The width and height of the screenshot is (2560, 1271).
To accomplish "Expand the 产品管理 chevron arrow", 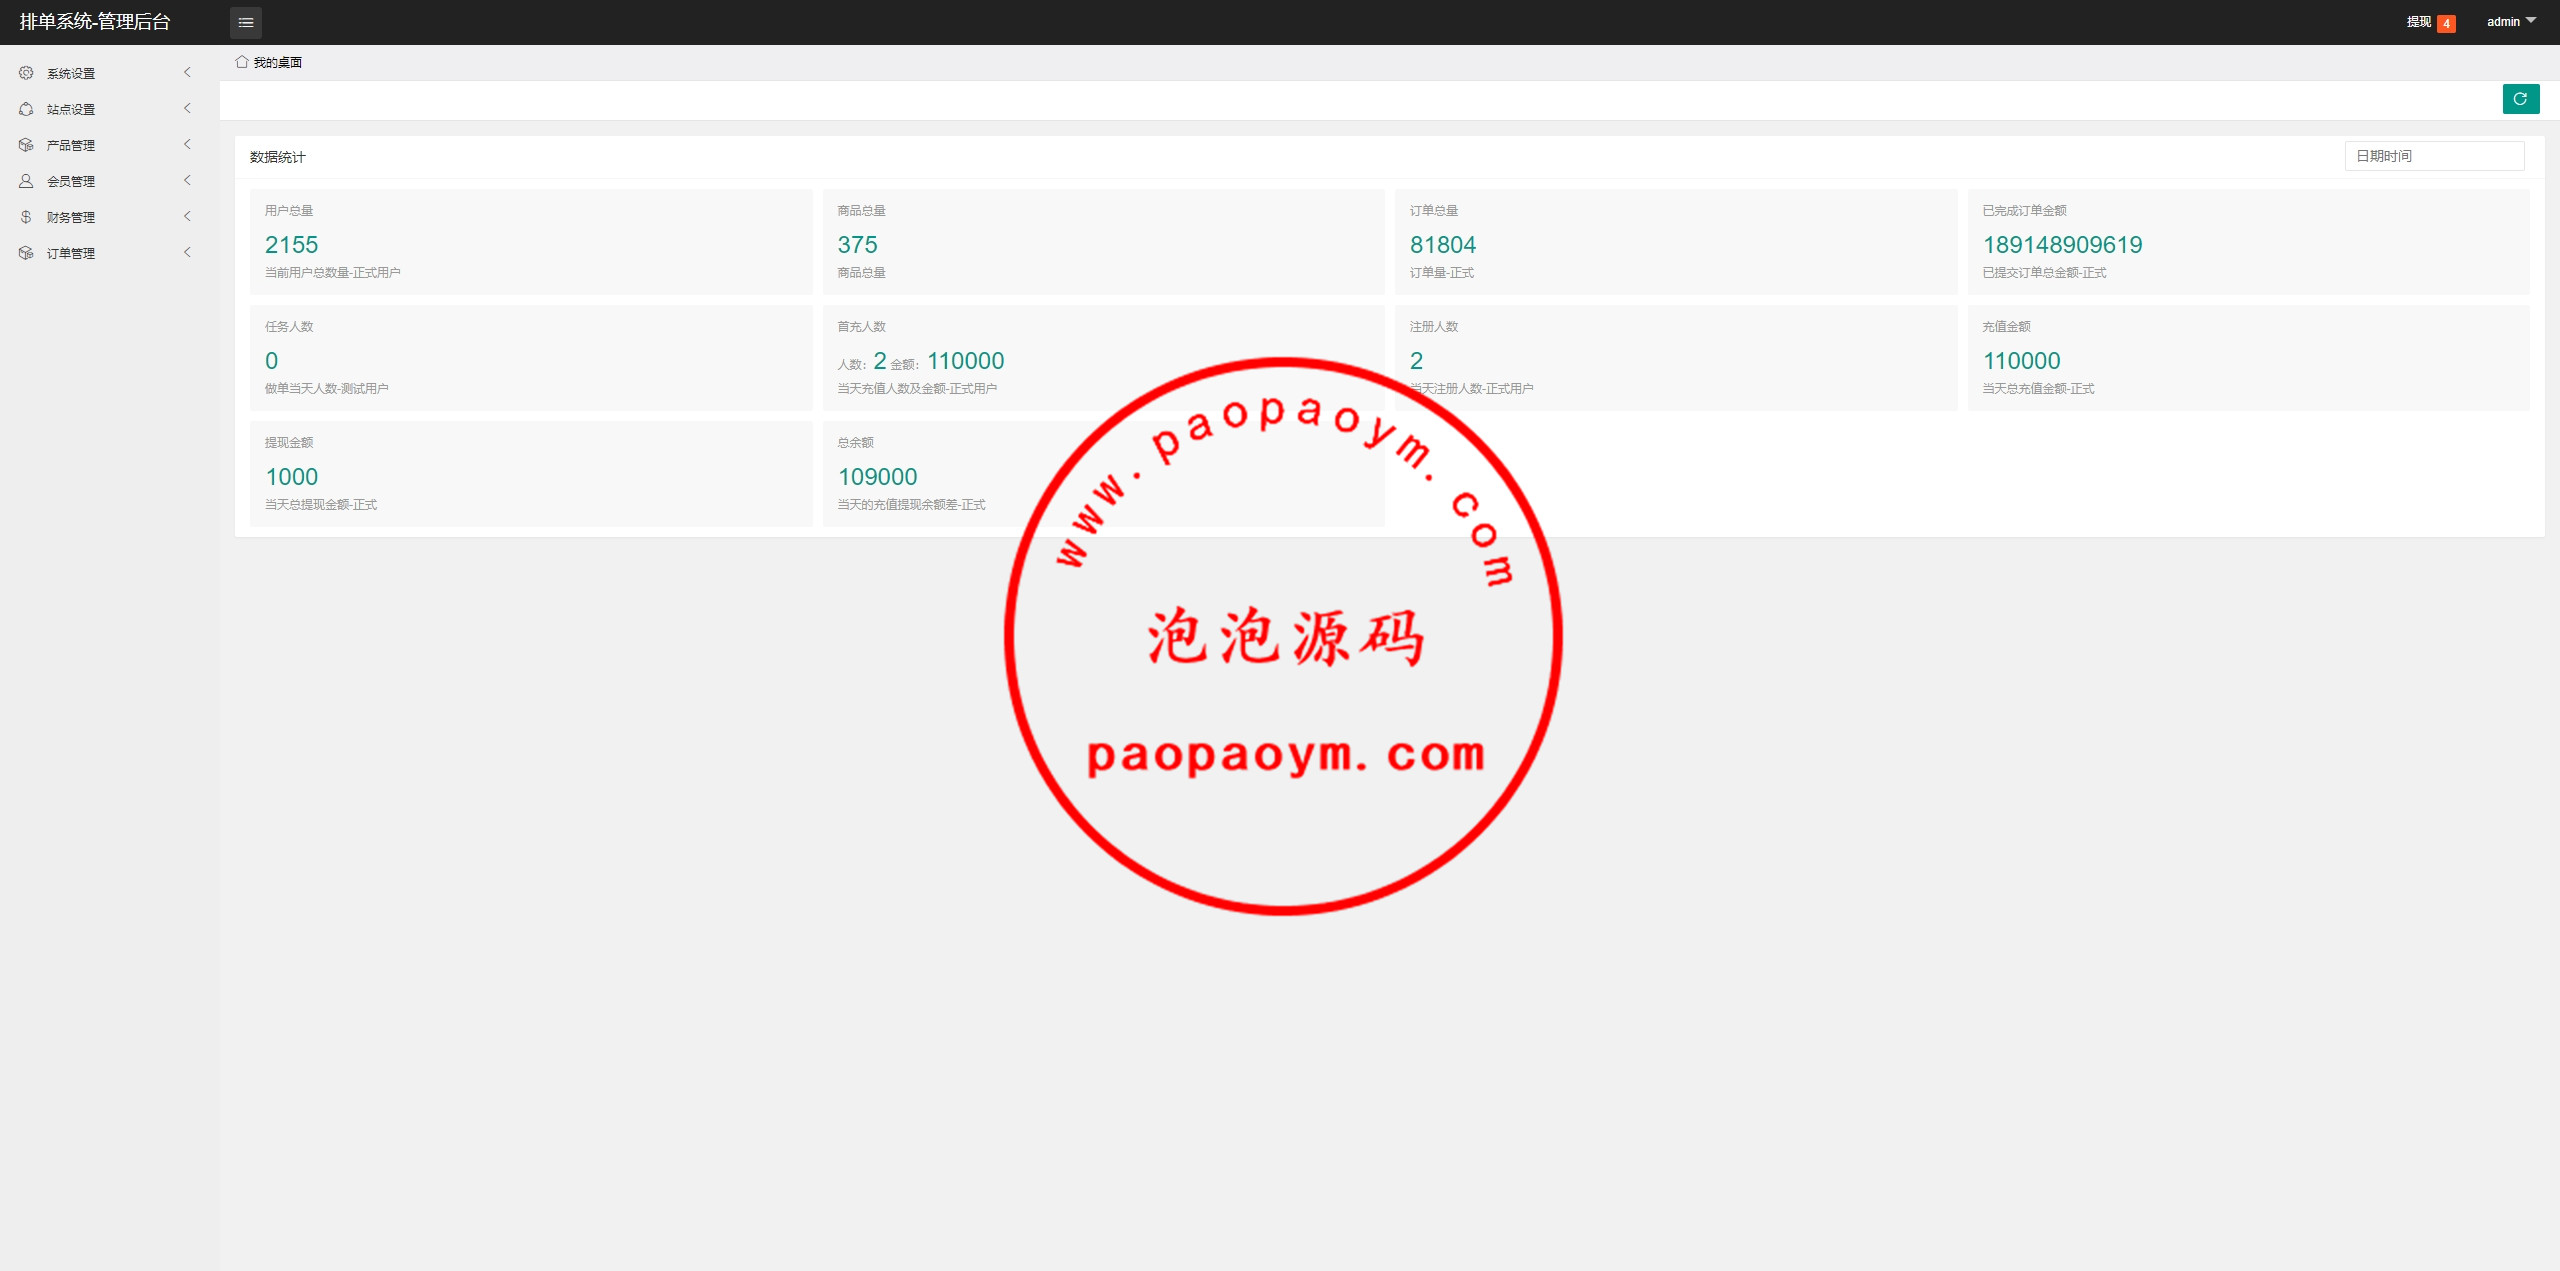I will 187,145.
